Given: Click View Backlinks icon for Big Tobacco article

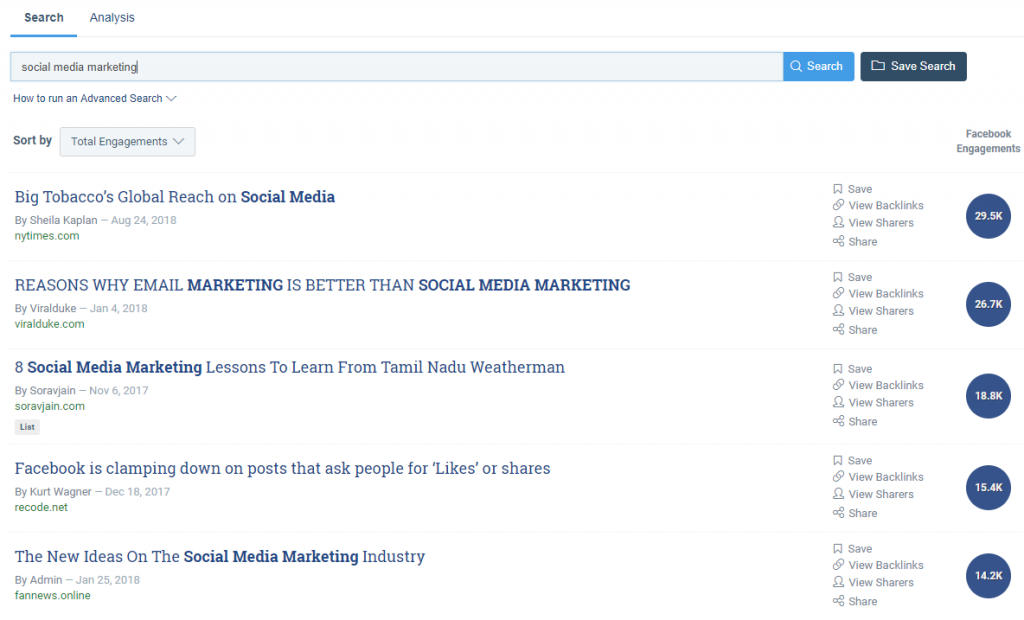Looking at the screenshot, I should coord(839,205).
